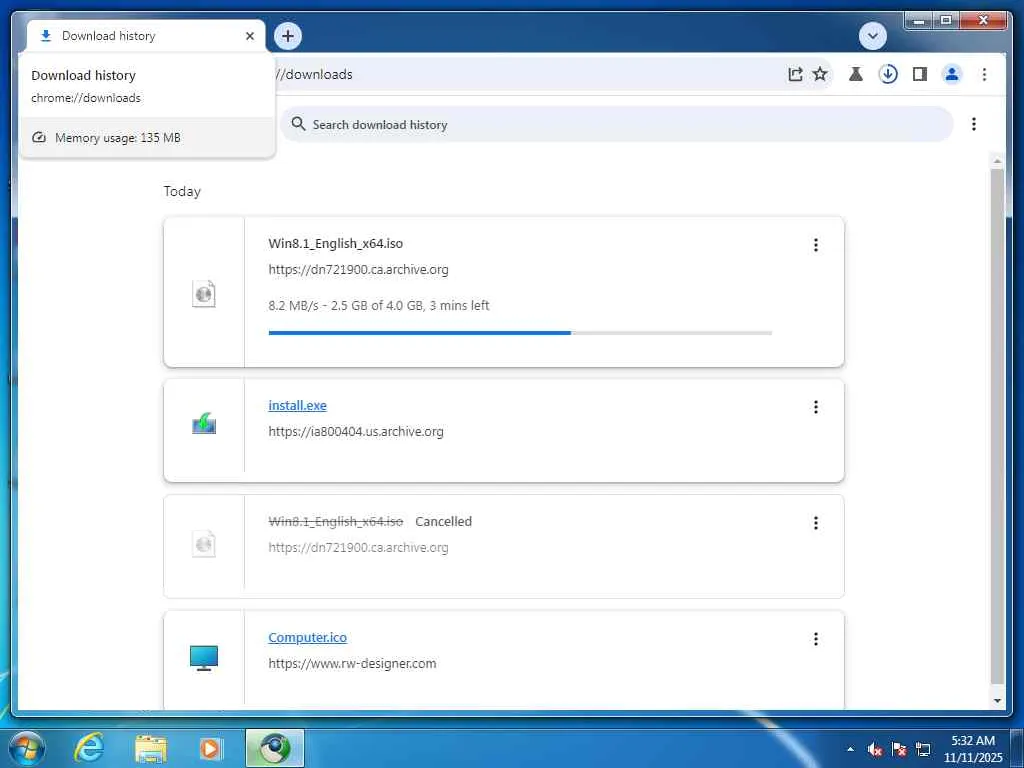1024x768 pixels.
Task: Open options for the downloading Win8.1 ISO
Action: [816, 245]
